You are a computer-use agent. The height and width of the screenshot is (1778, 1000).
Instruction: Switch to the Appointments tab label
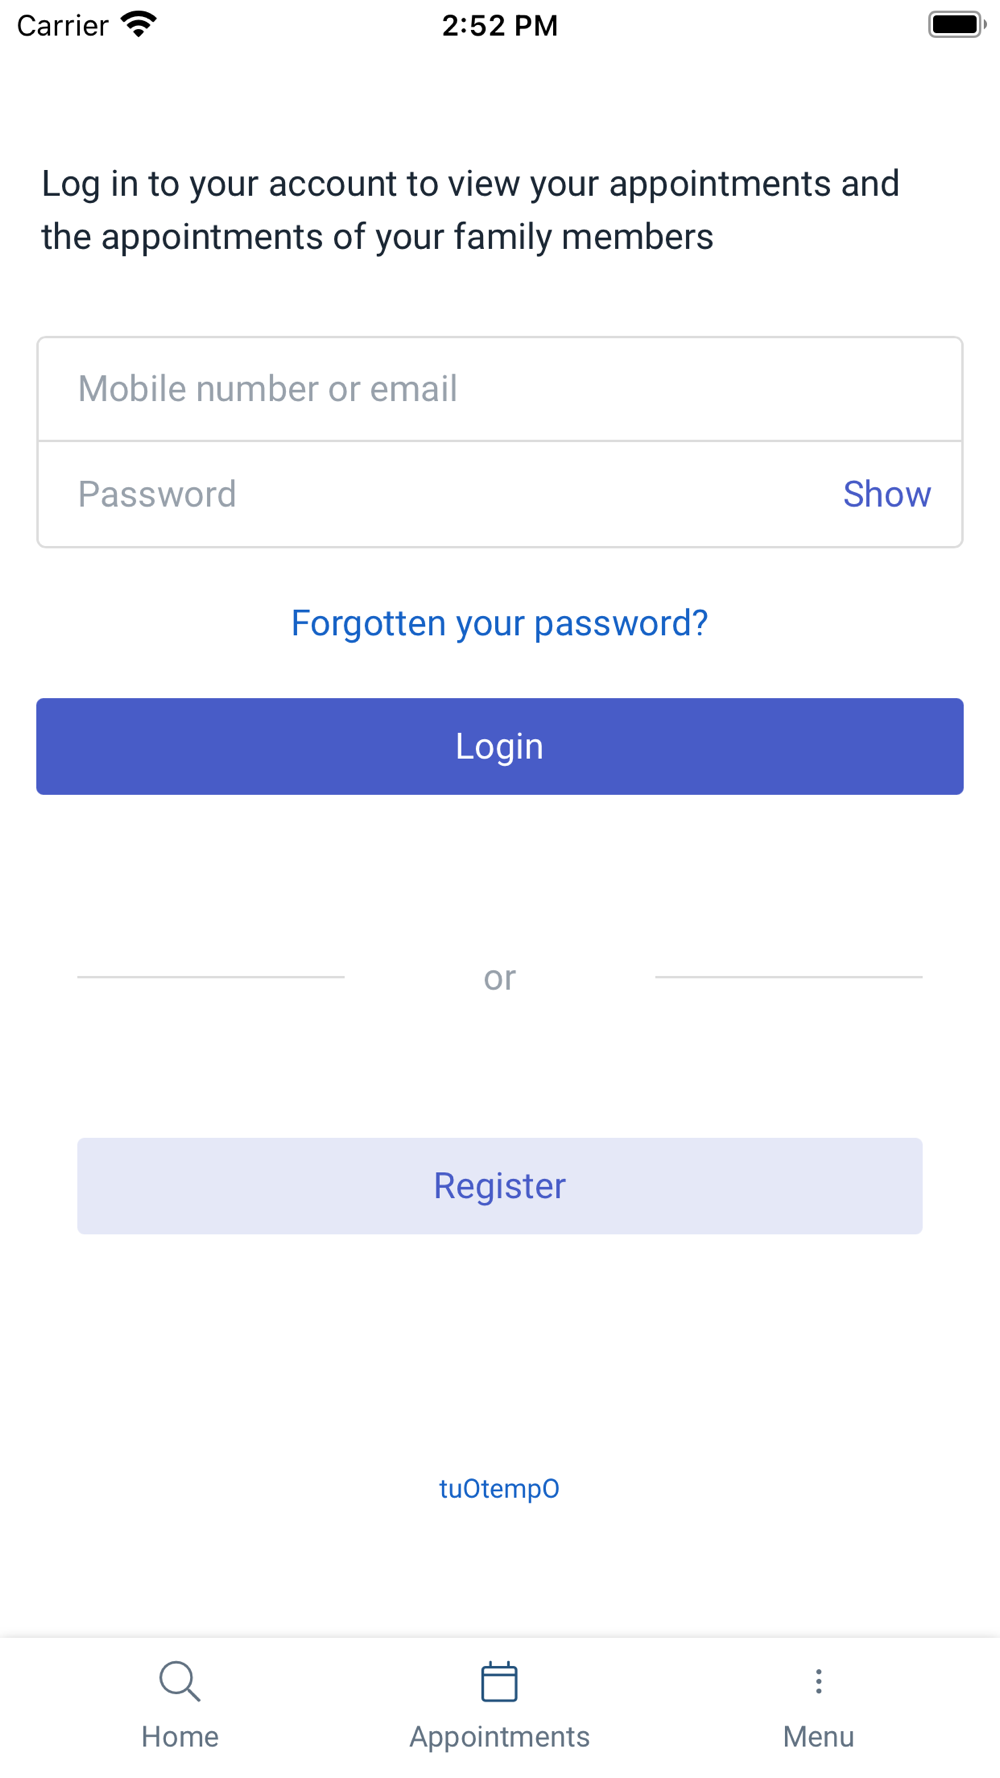[x=499, y=1737]
